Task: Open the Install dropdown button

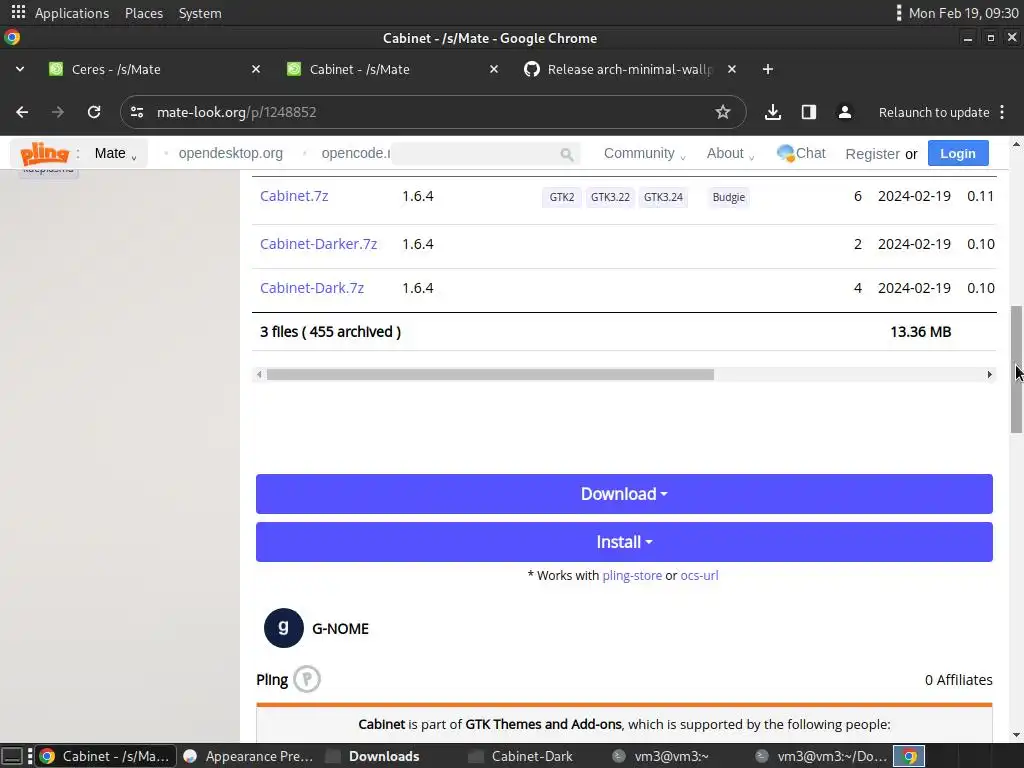Action: tap(624, 542)
